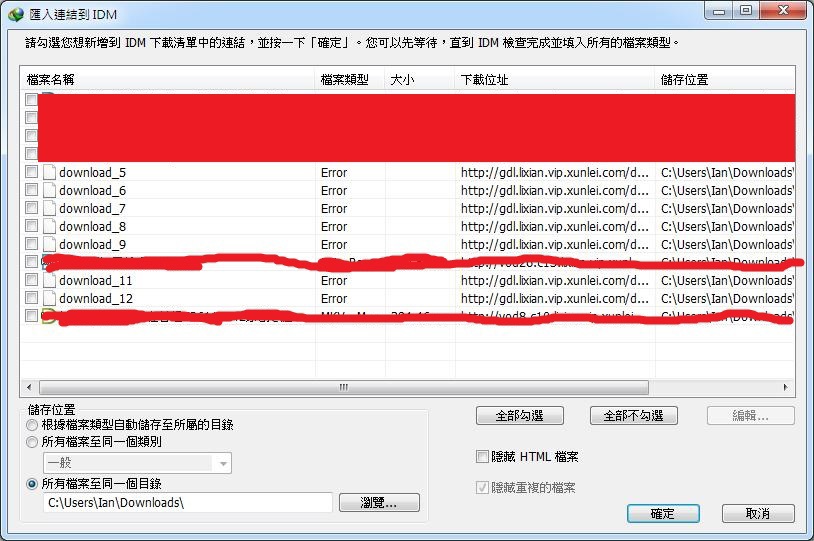Sort by 檔案類型 column header
The height and width of the screenshot is (541, 814).
349,79
